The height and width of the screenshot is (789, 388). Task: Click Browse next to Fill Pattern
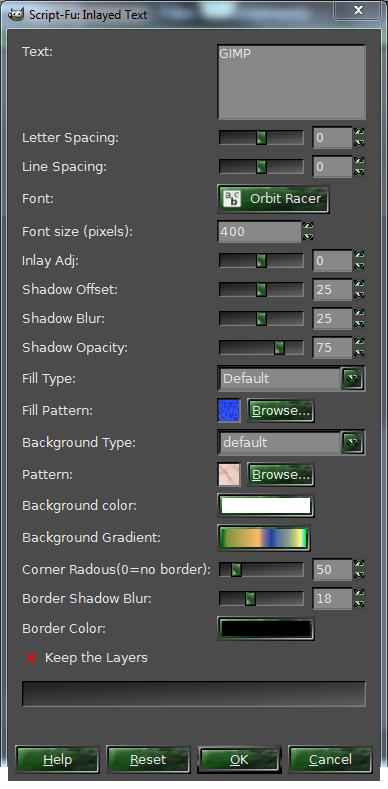pos(281,411)
